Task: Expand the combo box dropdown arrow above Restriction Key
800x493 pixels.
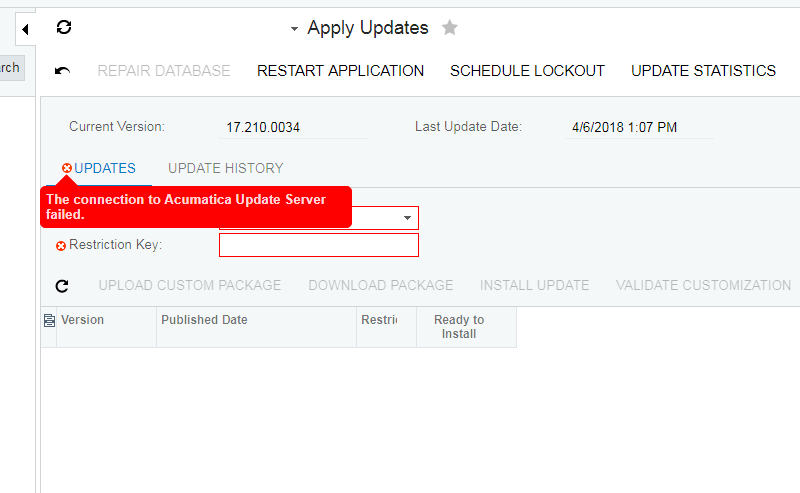Action: coord(407,218)
